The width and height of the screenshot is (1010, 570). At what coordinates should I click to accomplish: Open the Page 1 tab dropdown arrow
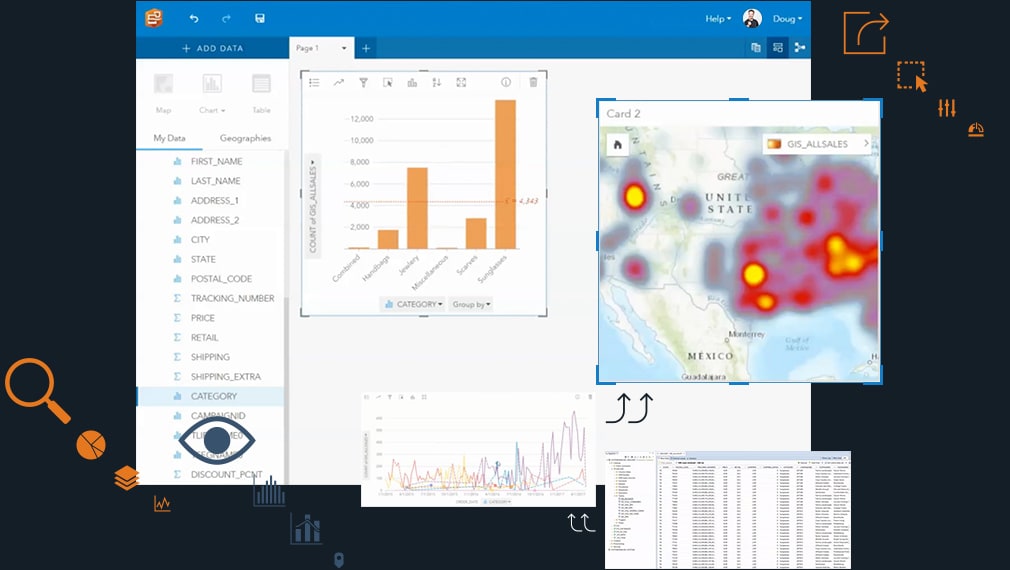(344, 48)
